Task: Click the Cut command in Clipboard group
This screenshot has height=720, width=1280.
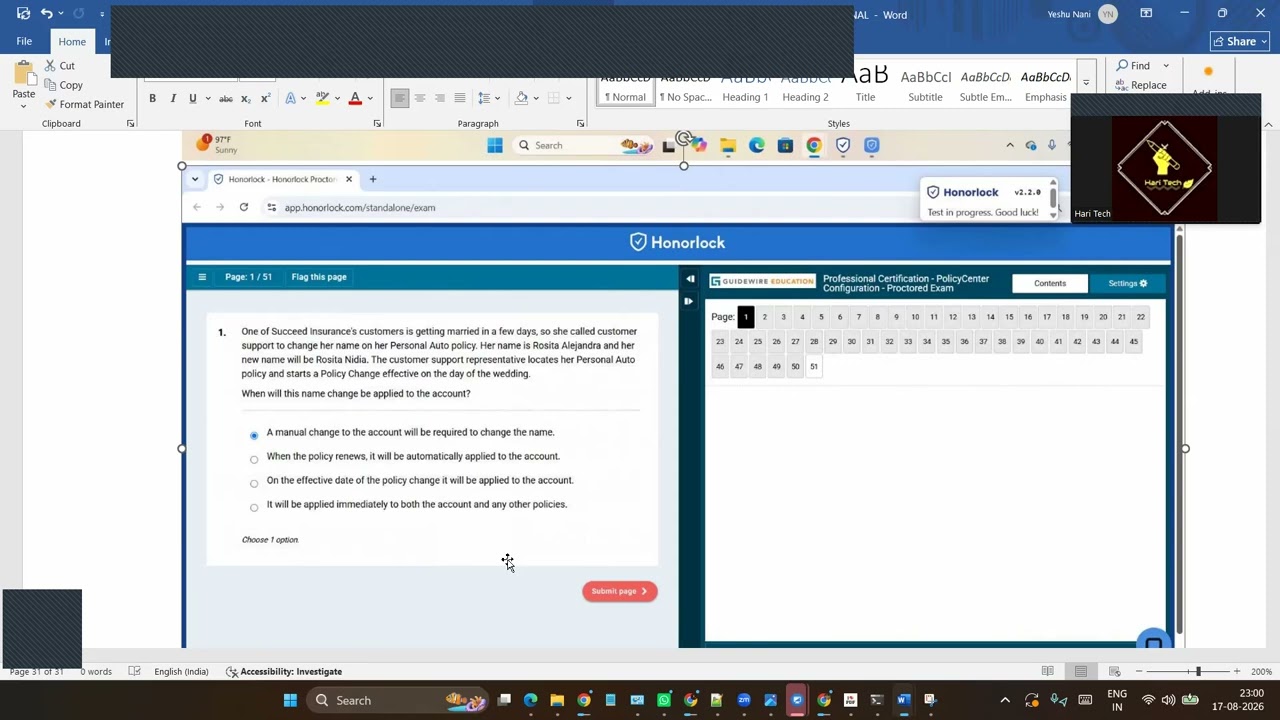Action: click(x=58, y=66)
